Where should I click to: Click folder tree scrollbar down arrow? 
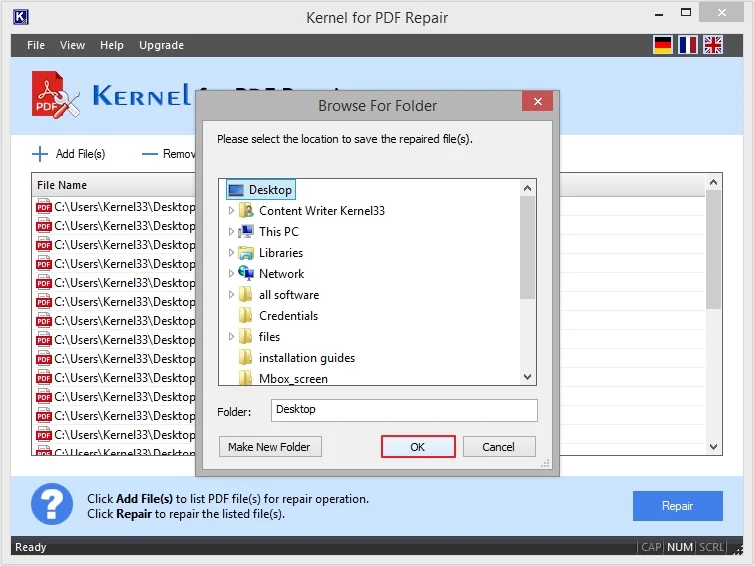pos(528,377)
